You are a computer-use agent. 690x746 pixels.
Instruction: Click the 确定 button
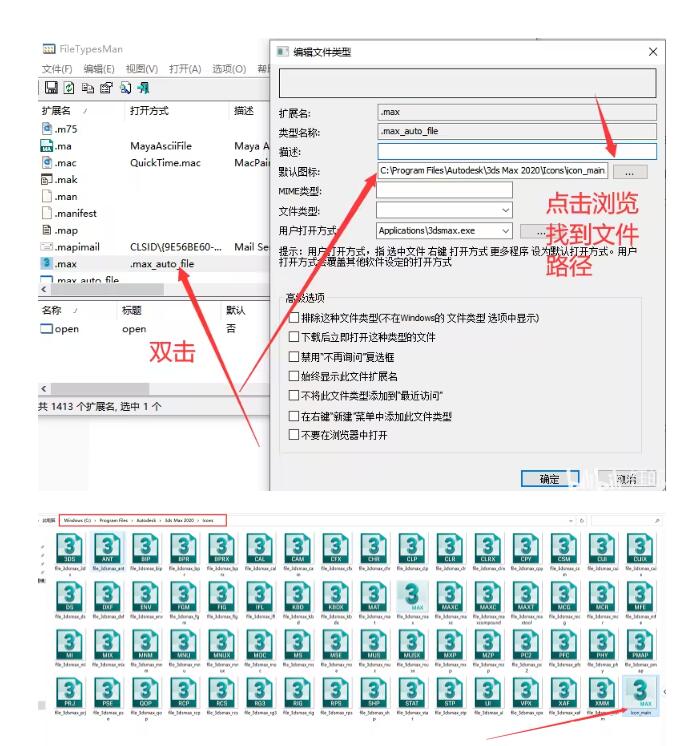tap(549, 479)
